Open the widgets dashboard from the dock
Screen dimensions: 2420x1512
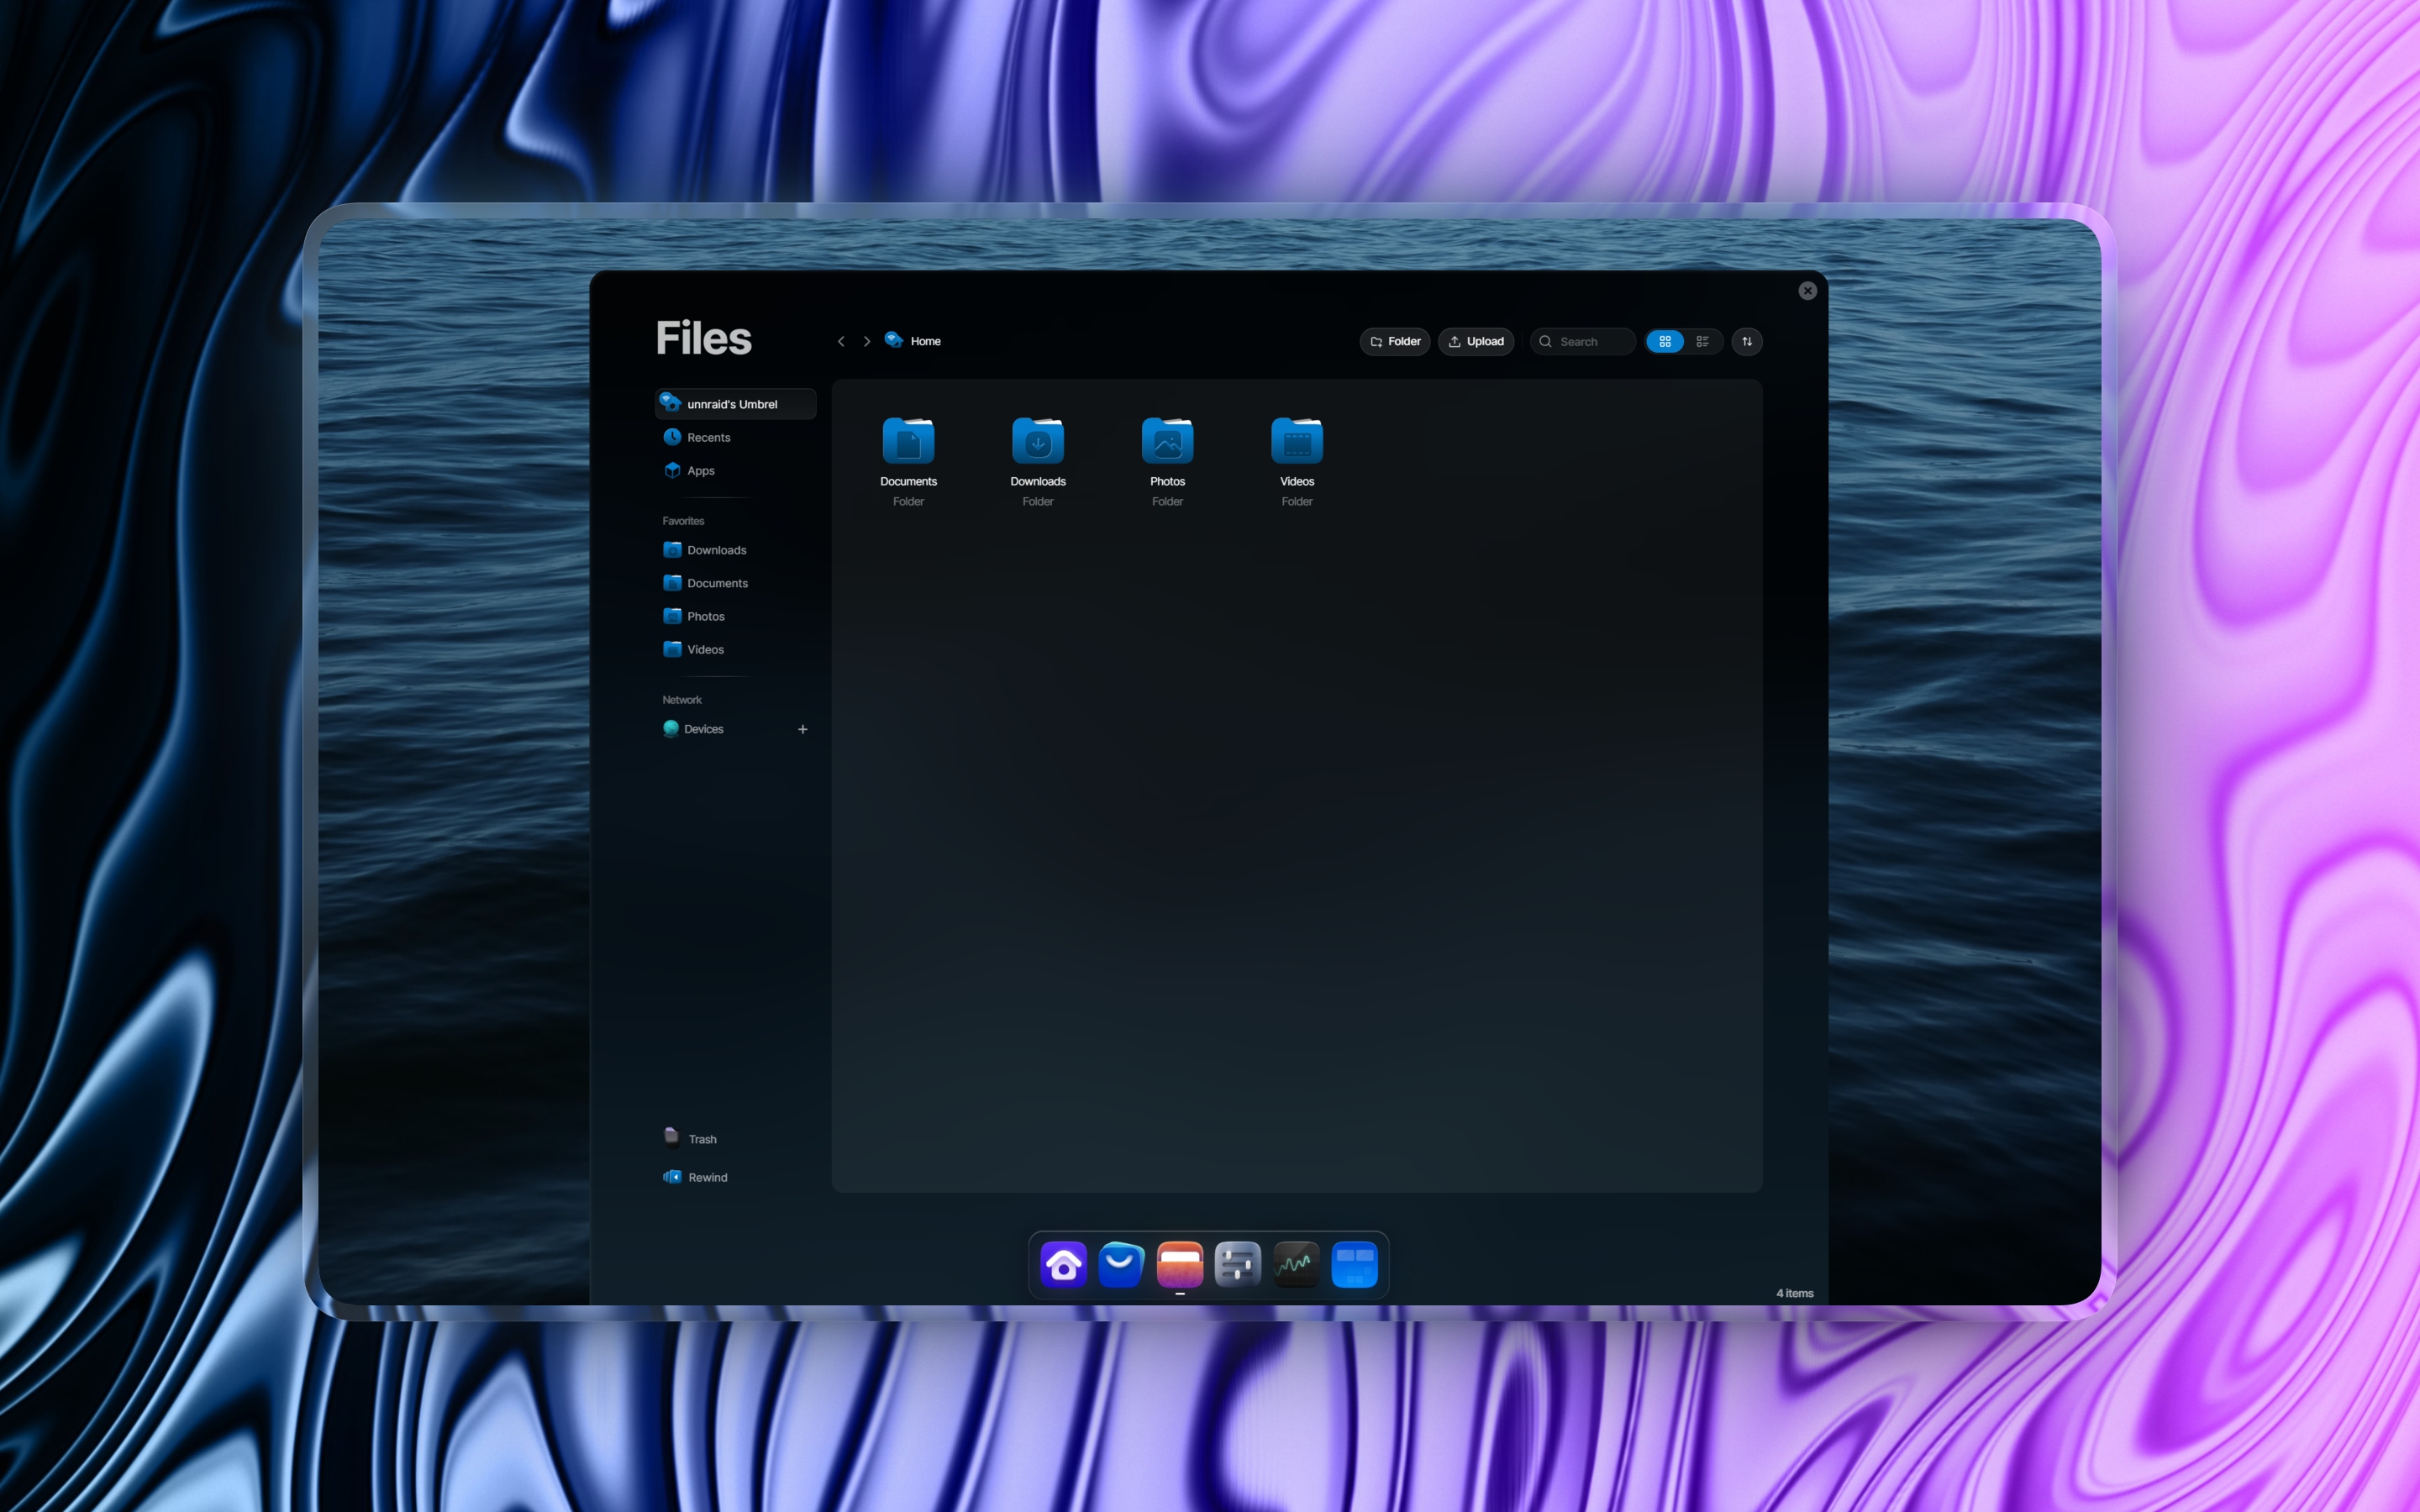[1355, 1264]
